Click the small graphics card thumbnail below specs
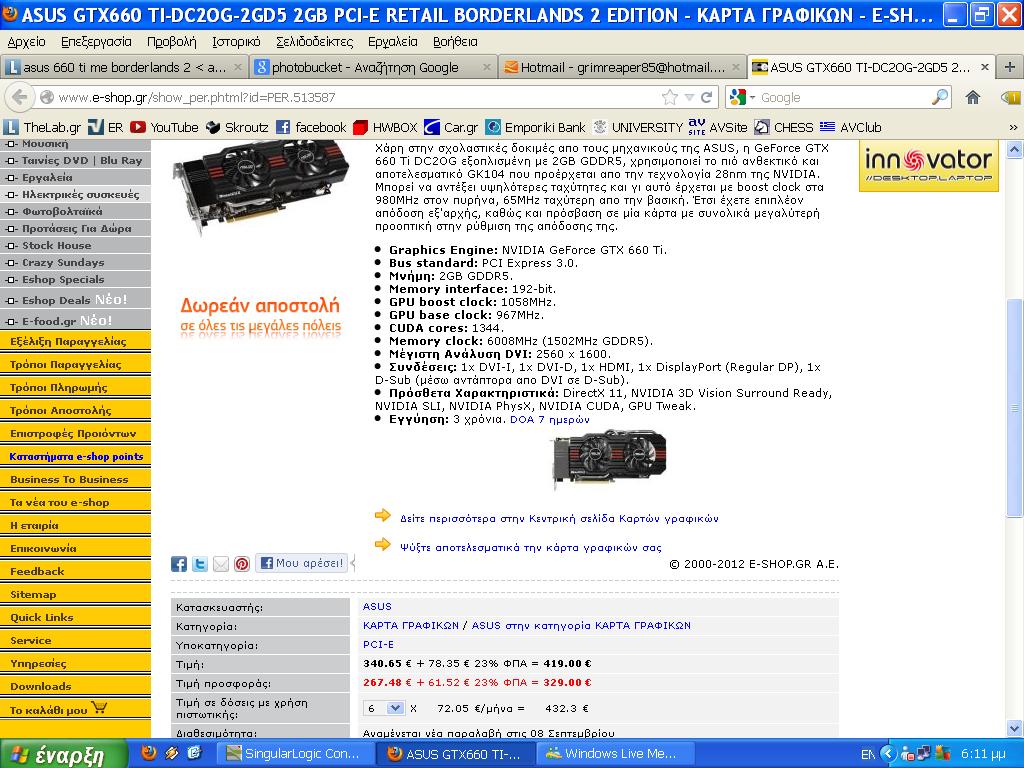Image resolution: width=1024 pixels, height=768 pixels. click(x=609, y=459)
